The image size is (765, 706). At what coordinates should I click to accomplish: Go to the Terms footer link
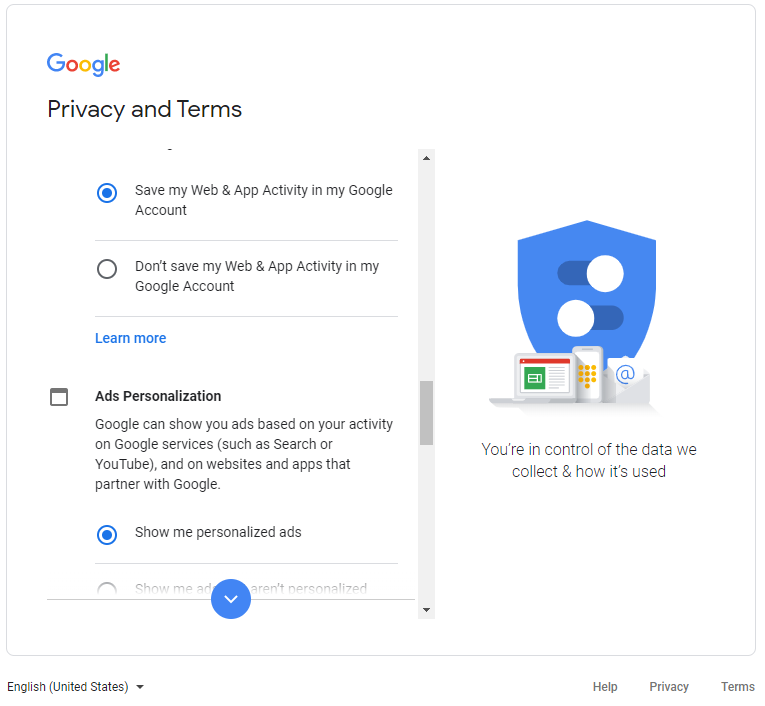click(x=738, y=686)
